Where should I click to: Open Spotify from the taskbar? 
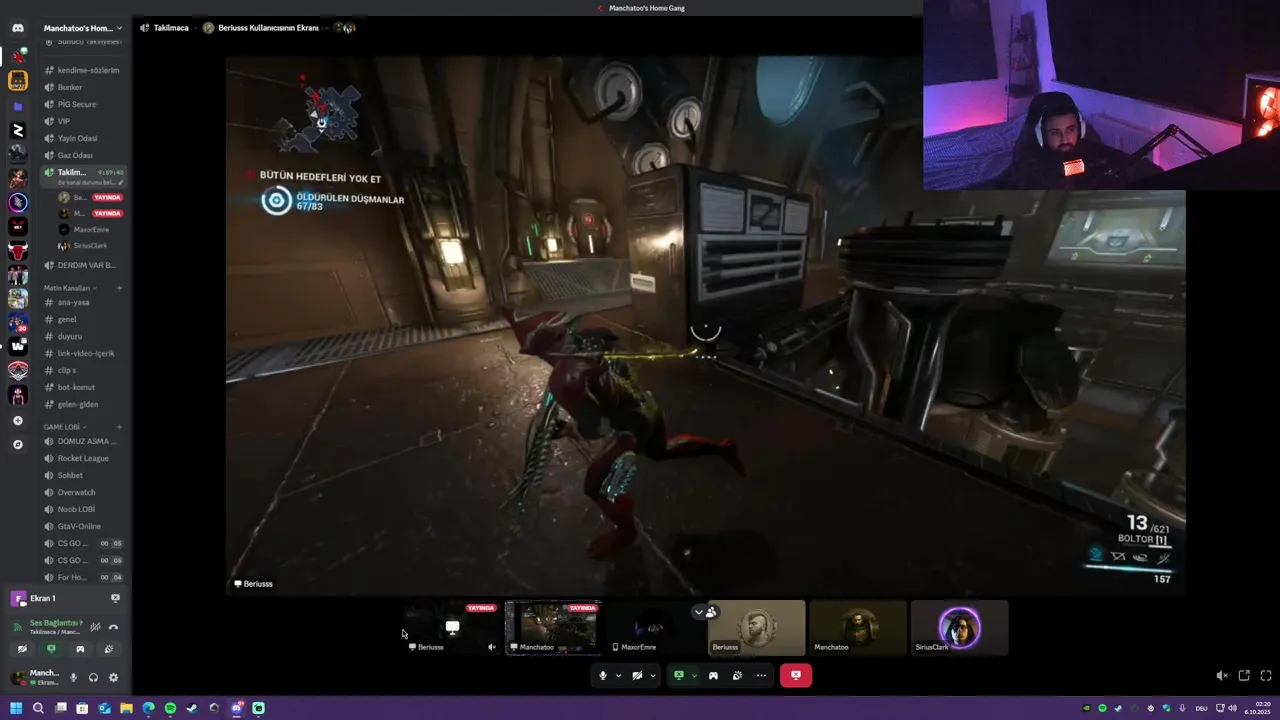(x=170, y=708)
